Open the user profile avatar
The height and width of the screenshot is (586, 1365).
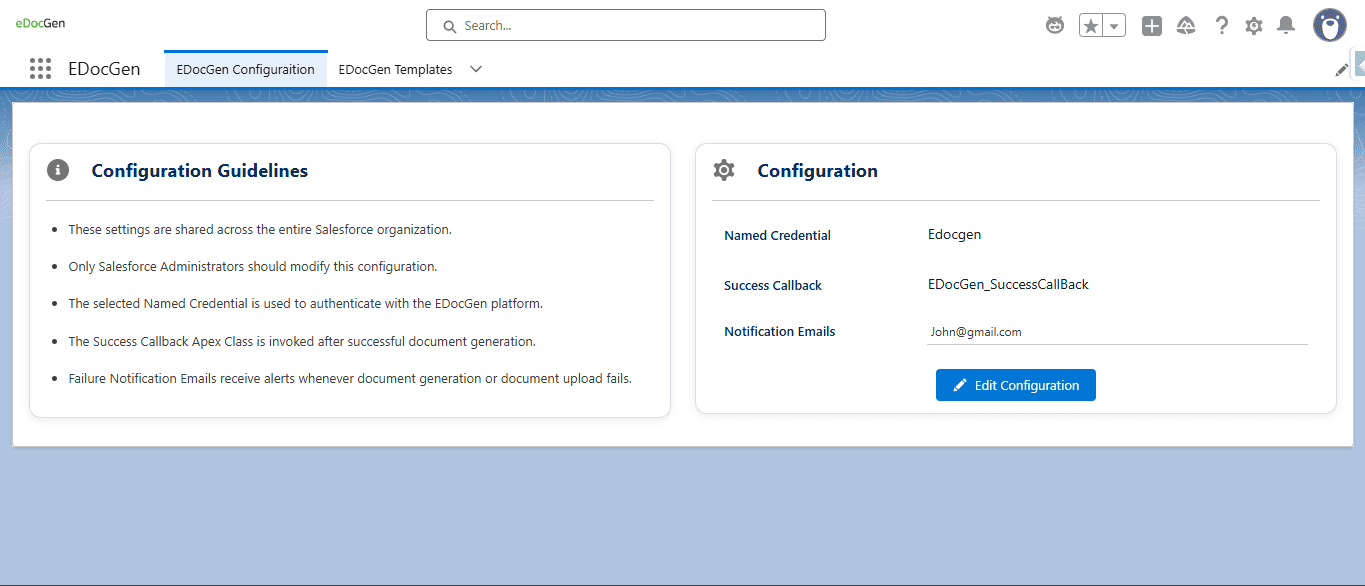(1330, 26)
